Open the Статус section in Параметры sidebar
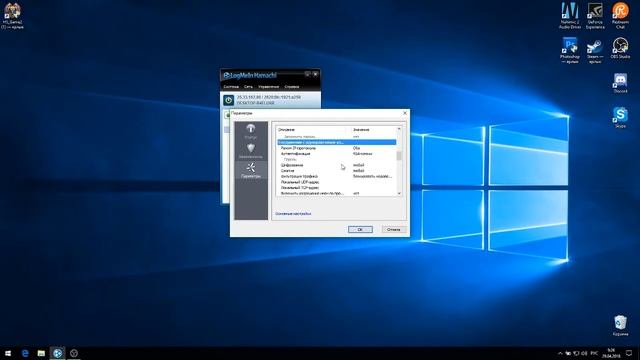The width and height of the screenshot is (640, 360). (x=251, y=131)
